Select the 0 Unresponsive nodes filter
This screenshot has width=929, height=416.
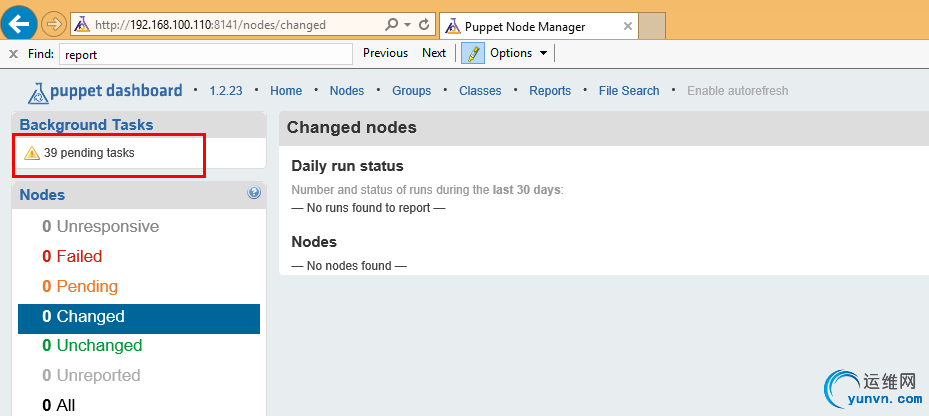pyautogui.click(x=101, y=227)
